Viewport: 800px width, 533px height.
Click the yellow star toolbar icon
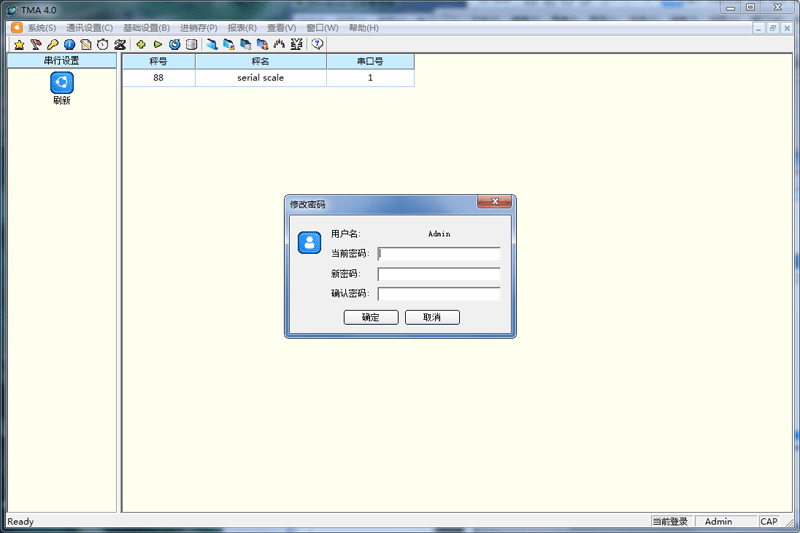tap(19, 44)
